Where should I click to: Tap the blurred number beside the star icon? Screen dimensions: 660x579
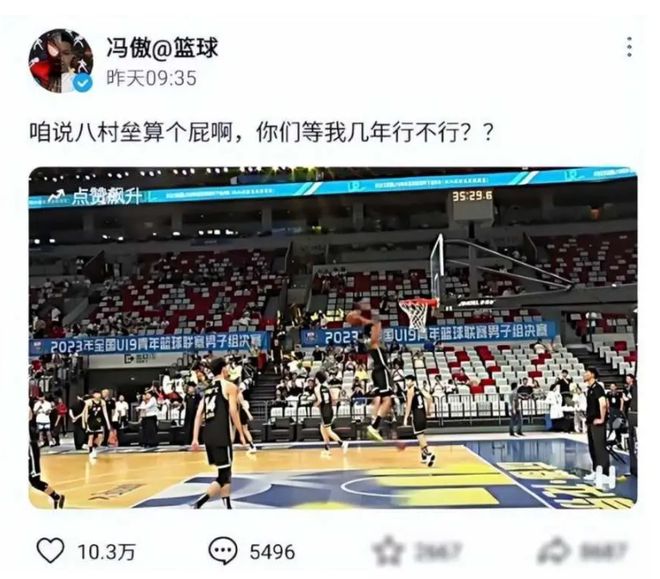tap(438, 551)
